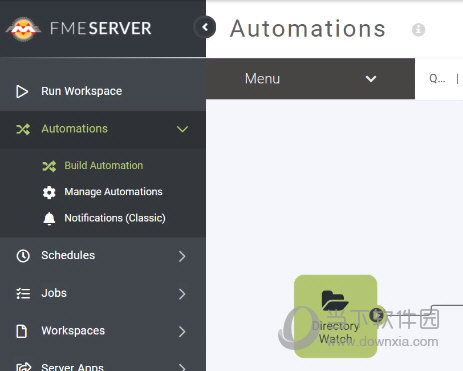This screenshot has height=371, width=463.
Task: Click the FME SERVER title text
Action: [101, 28]
